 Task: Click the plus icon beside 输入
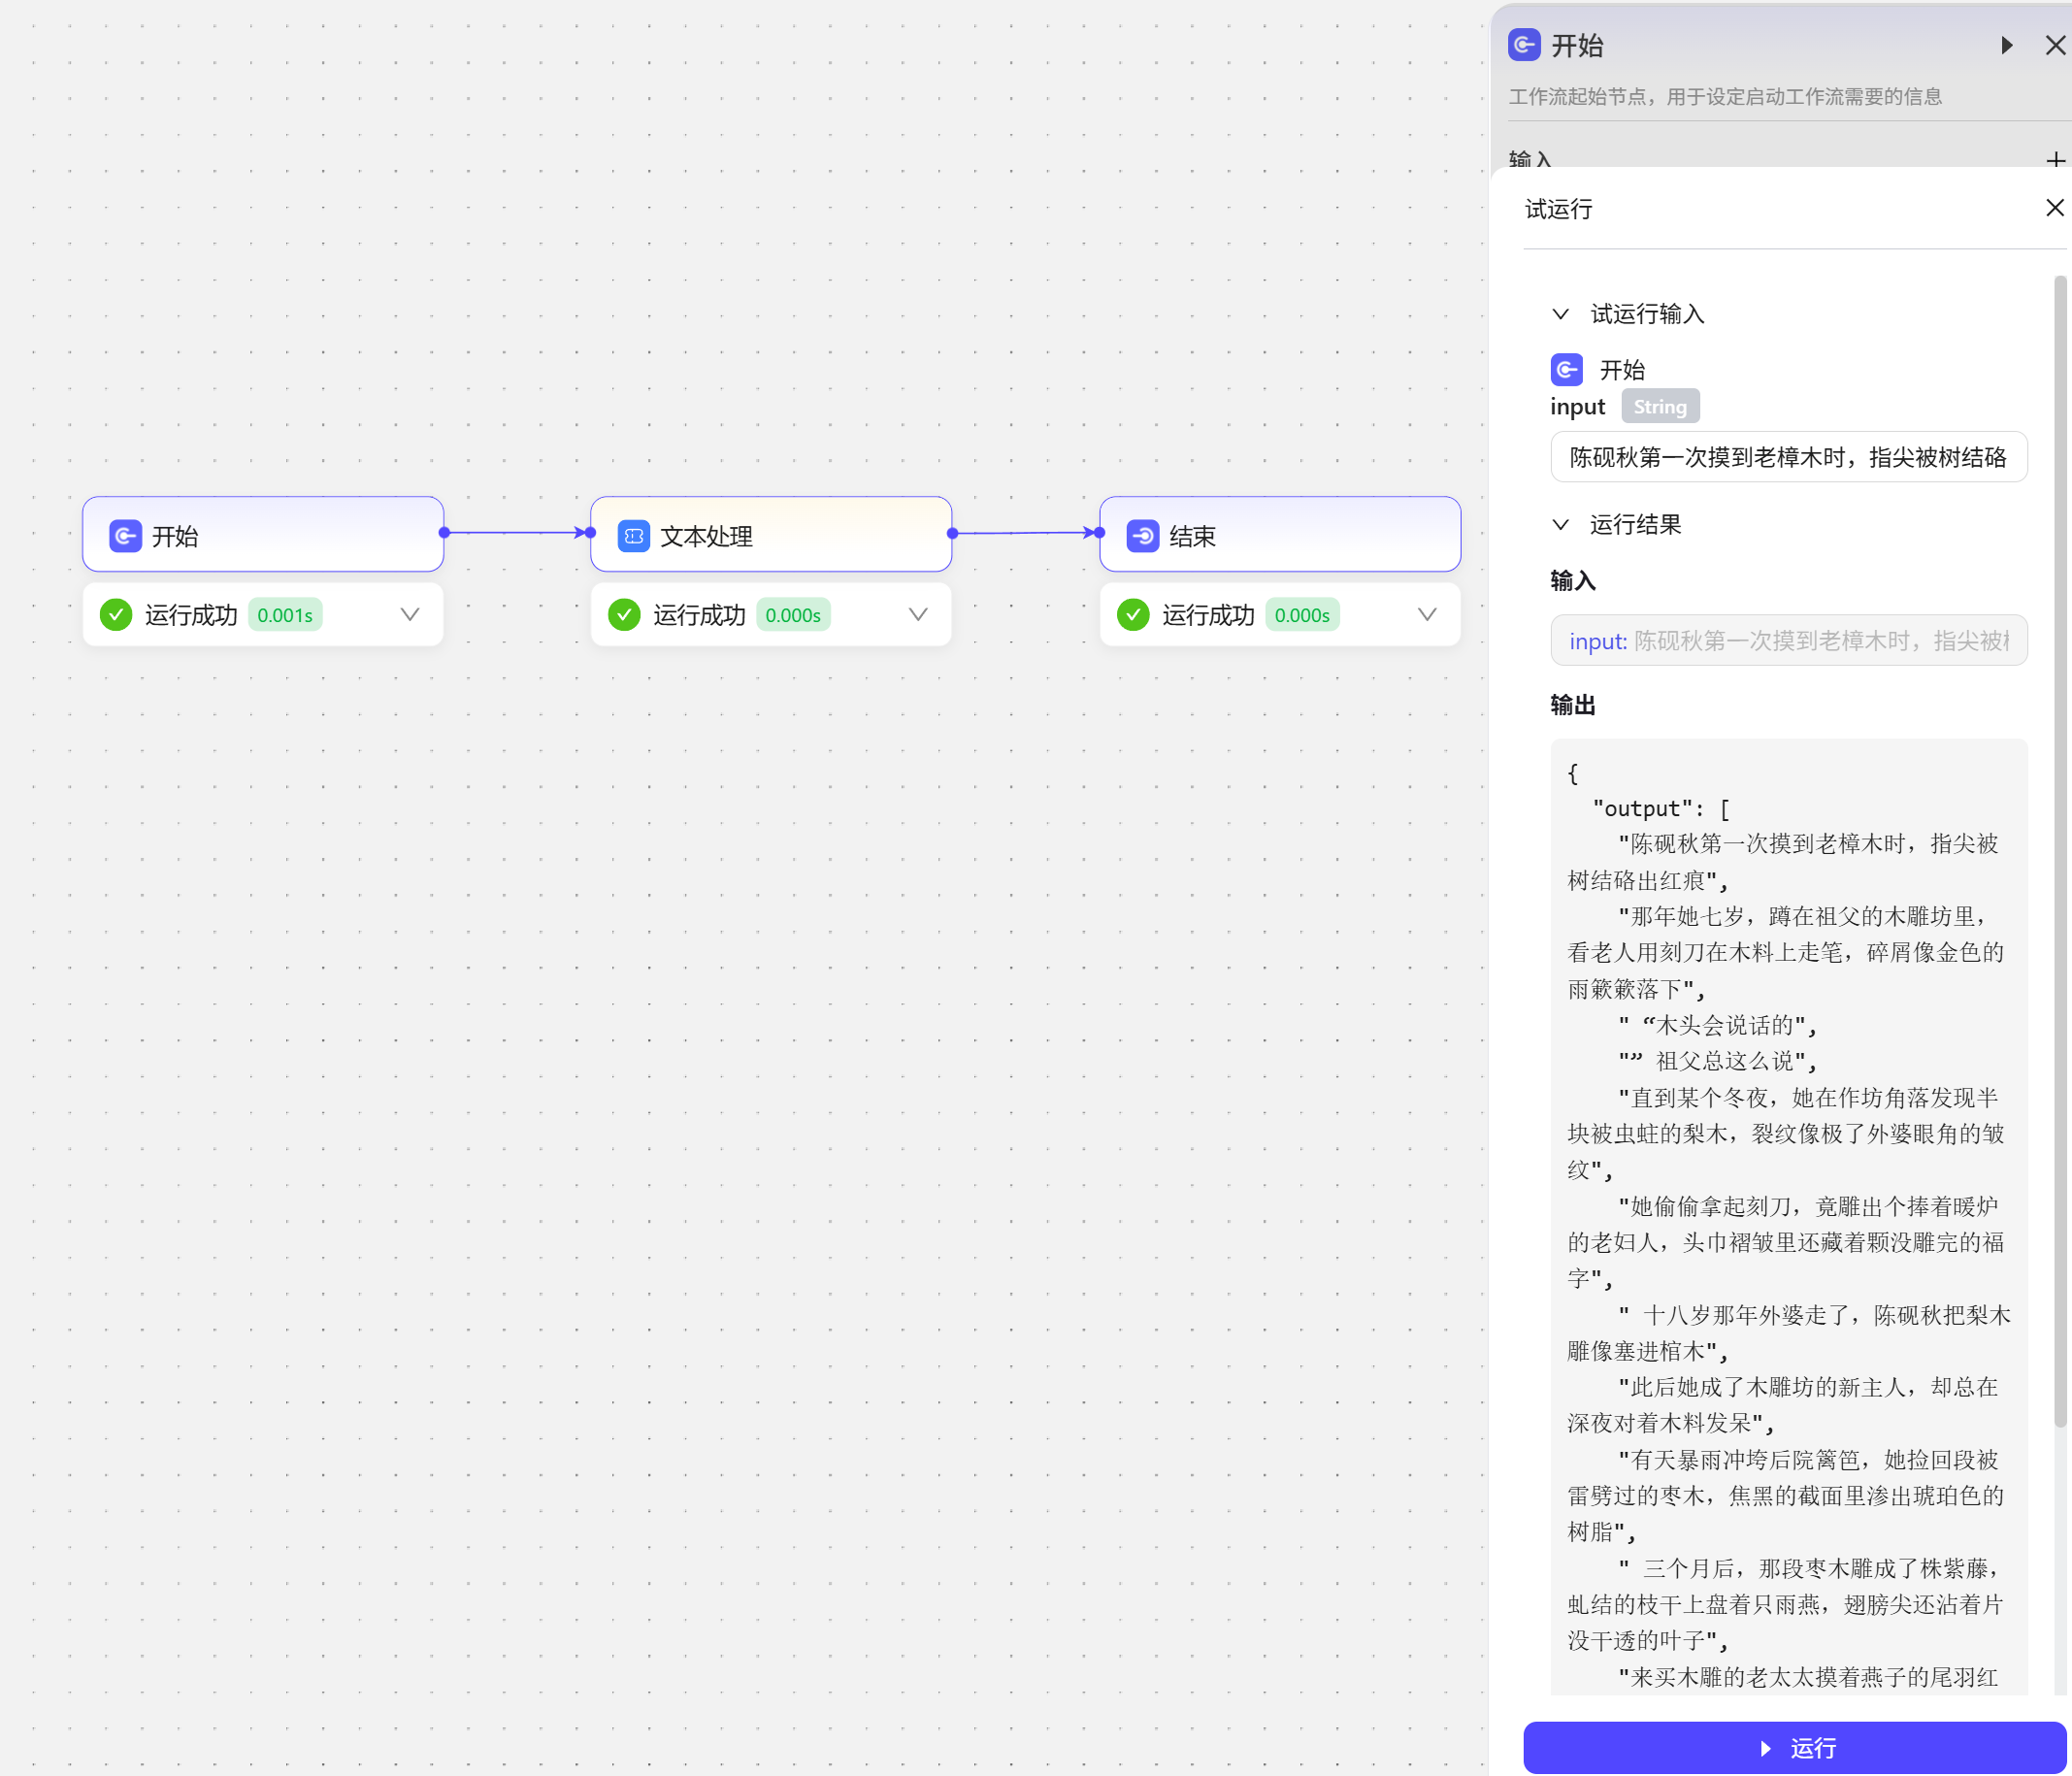point(2055,159)
